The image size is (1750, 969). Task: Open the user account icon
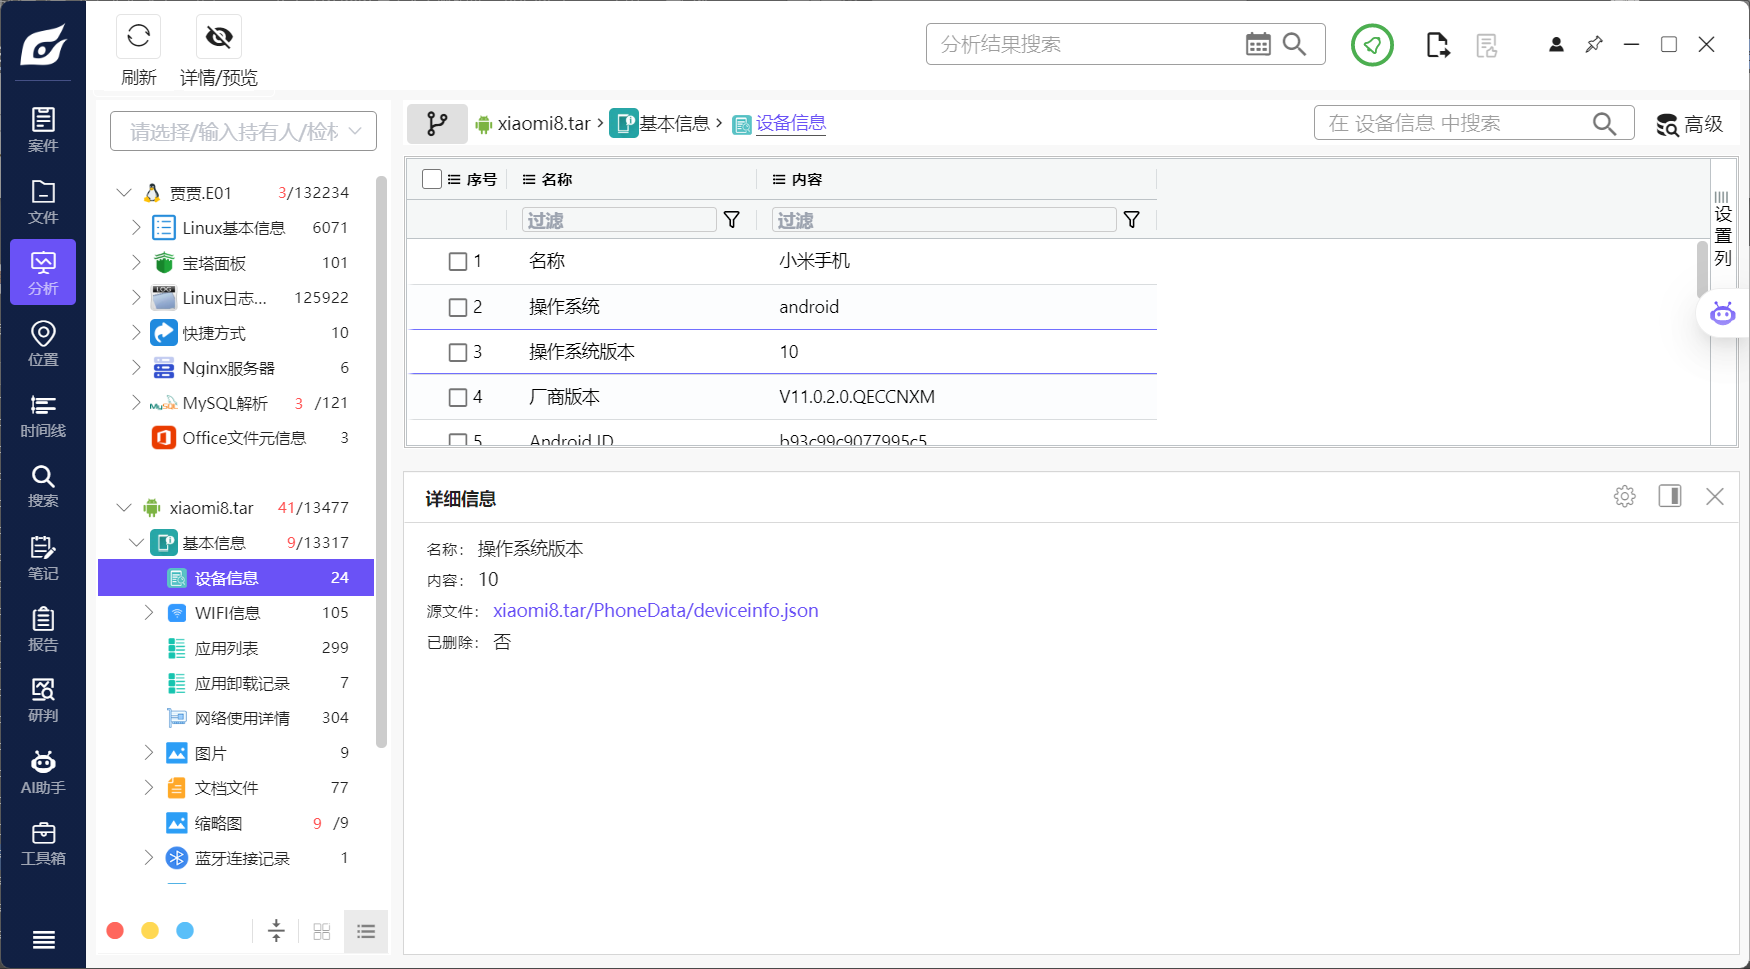click(x=1556, y=44)
